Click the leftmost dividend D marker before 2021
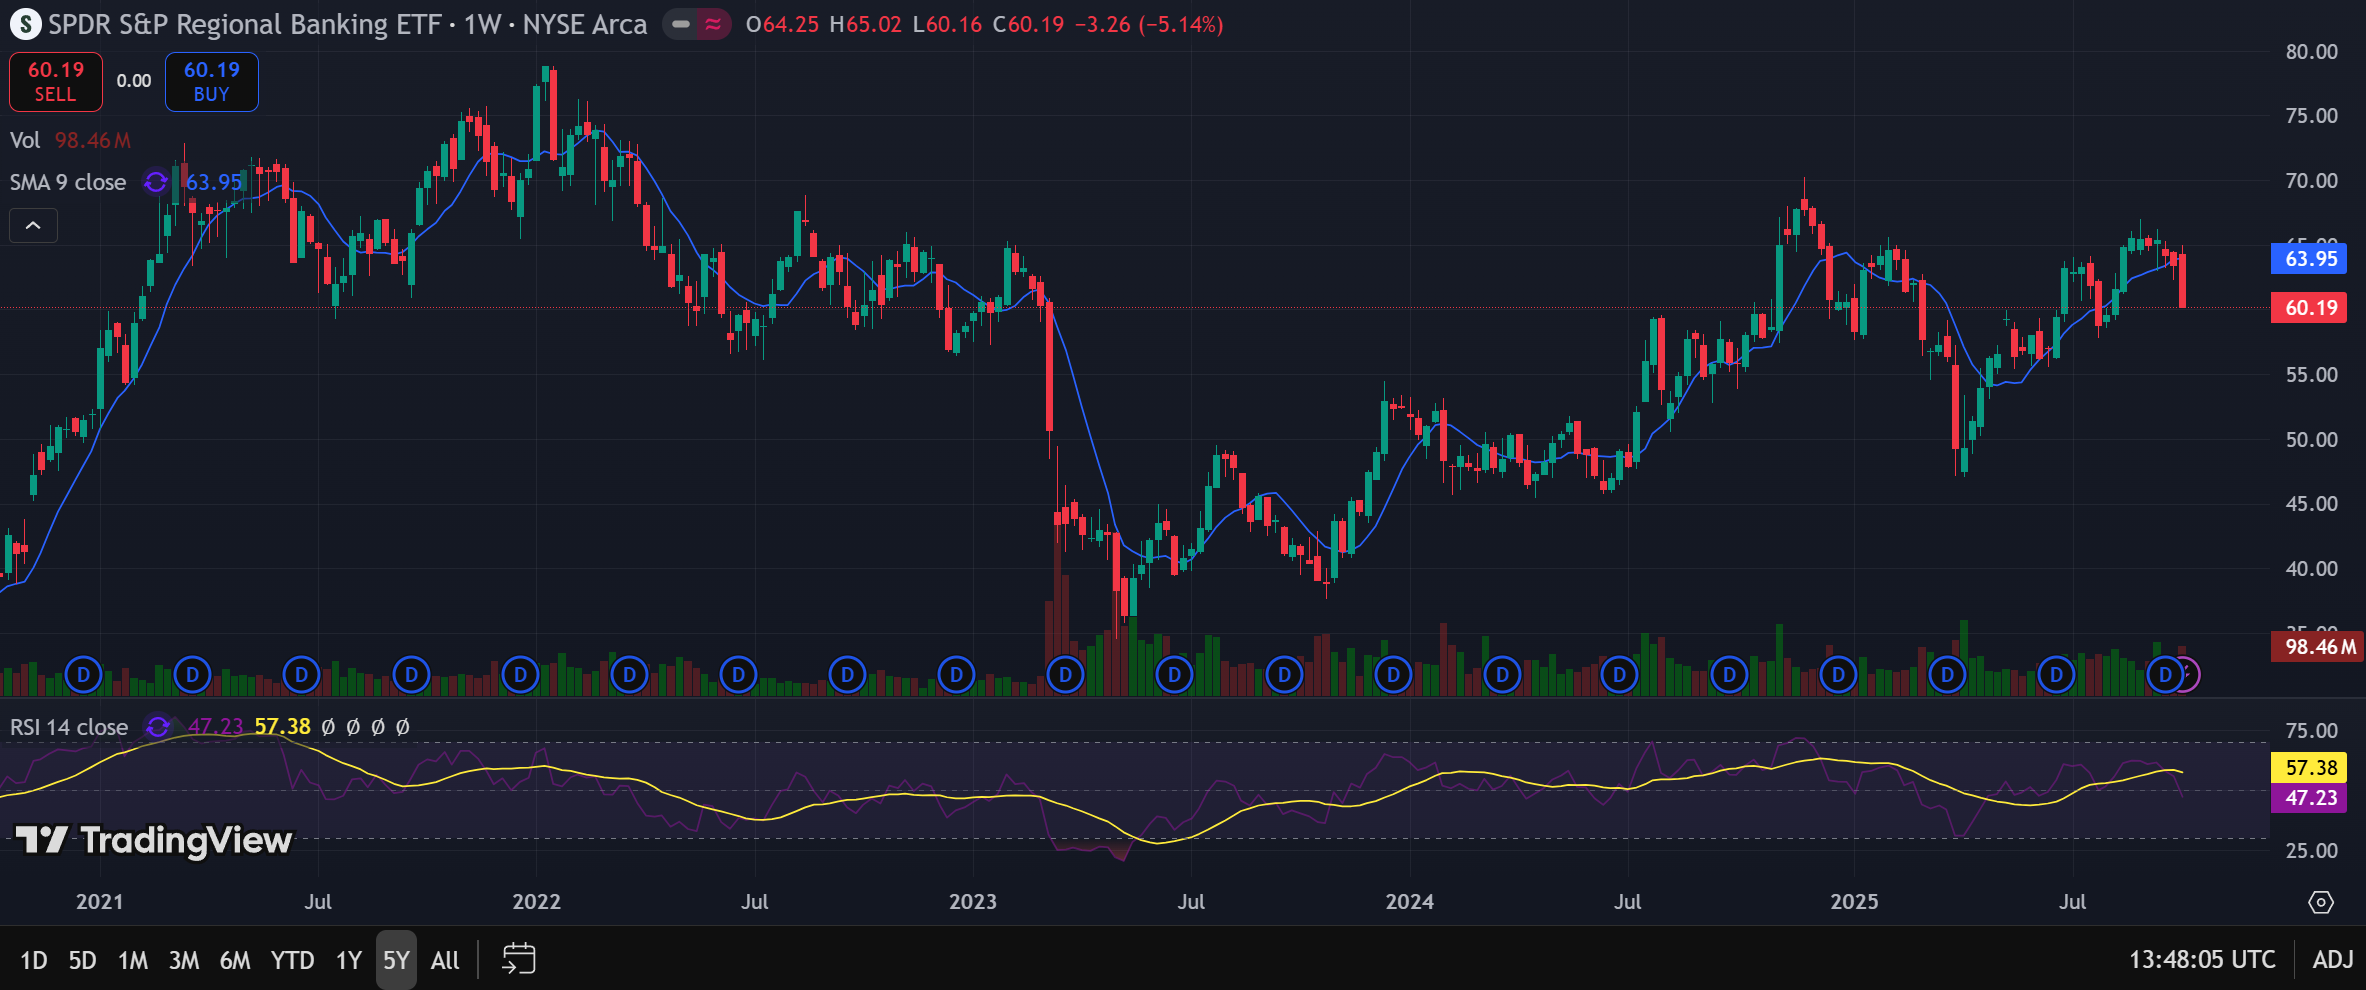Image resolution: width=2366 pixels, height=990 pixels. (x=84, y=675)
